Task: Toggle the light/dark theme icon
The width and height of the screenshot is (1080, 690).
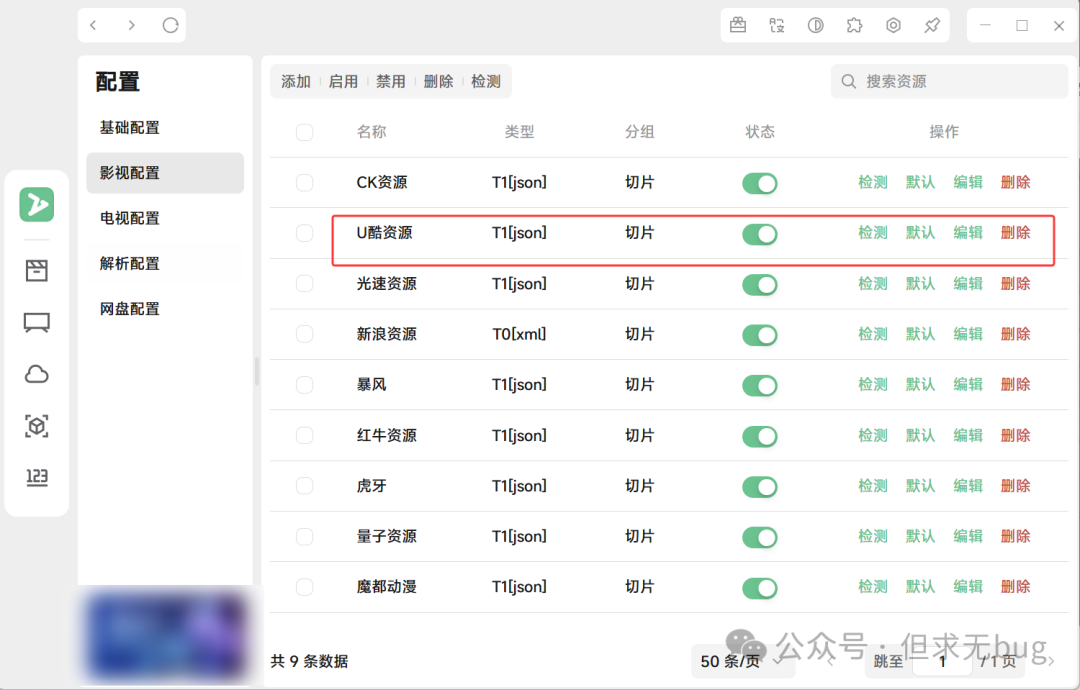Action: point(815,26)
